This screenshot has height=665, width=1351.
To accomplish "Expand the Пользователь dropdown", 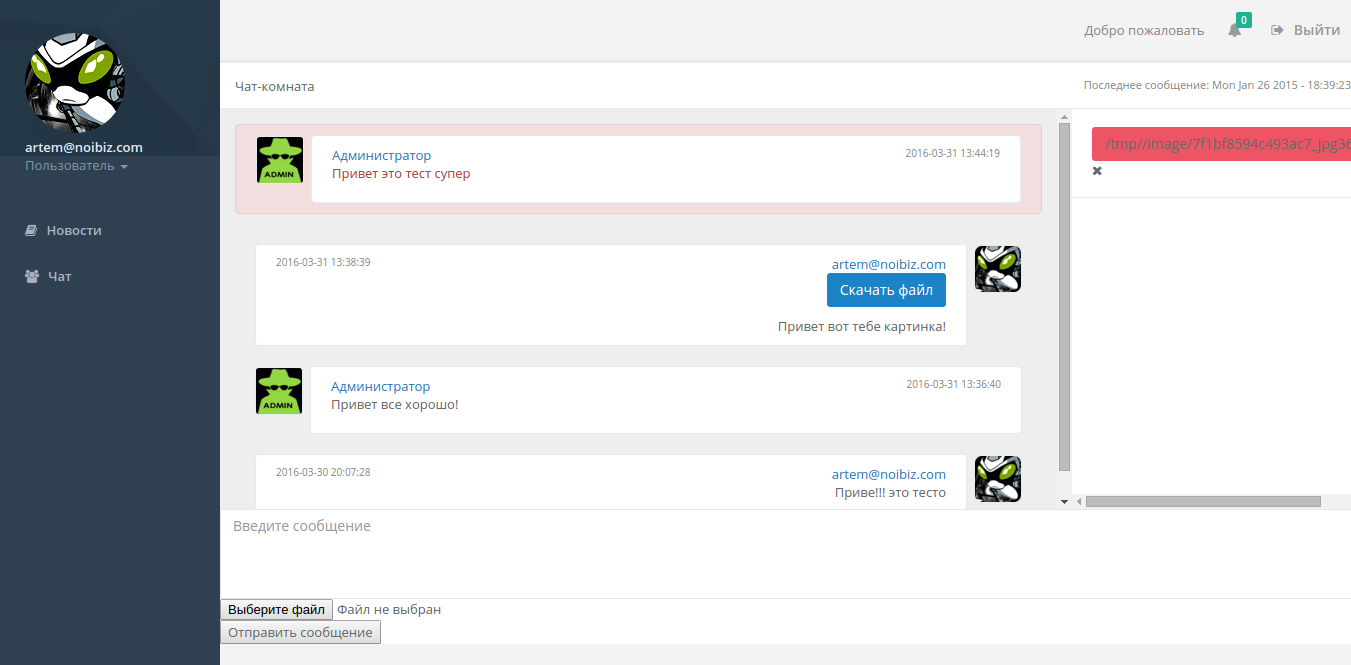I will click(x=70, y=166).
